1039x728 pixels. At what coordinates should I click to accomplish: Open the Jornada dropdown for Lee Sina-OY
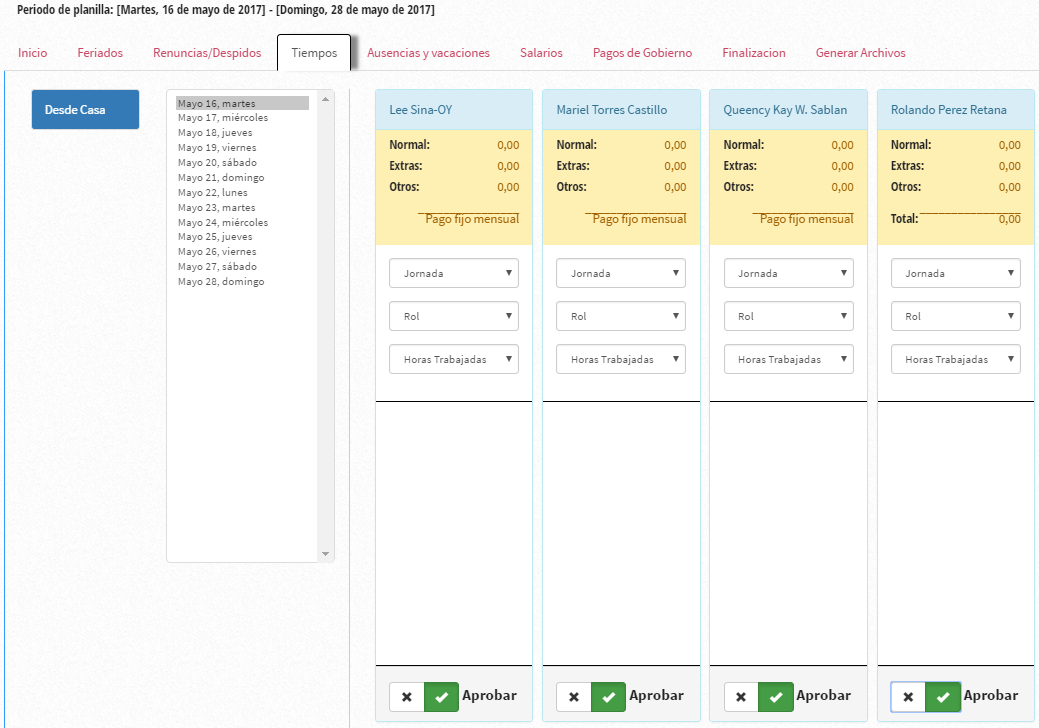click(454, 273)
